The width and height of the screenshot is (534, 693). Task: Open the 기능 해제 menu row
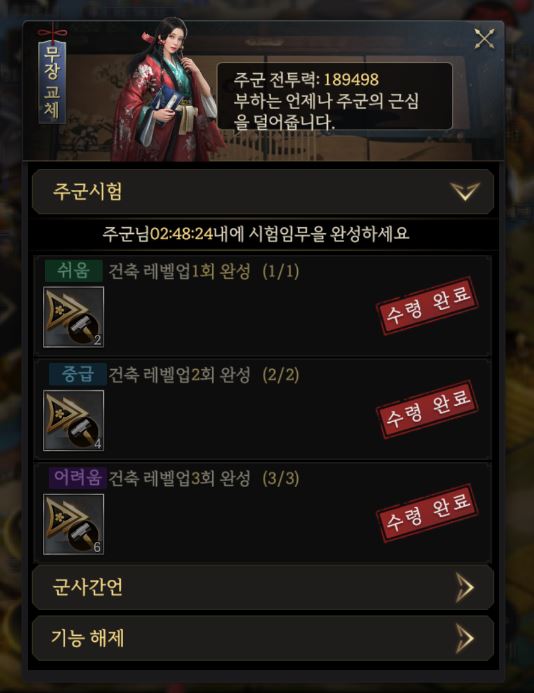point(263,639)
